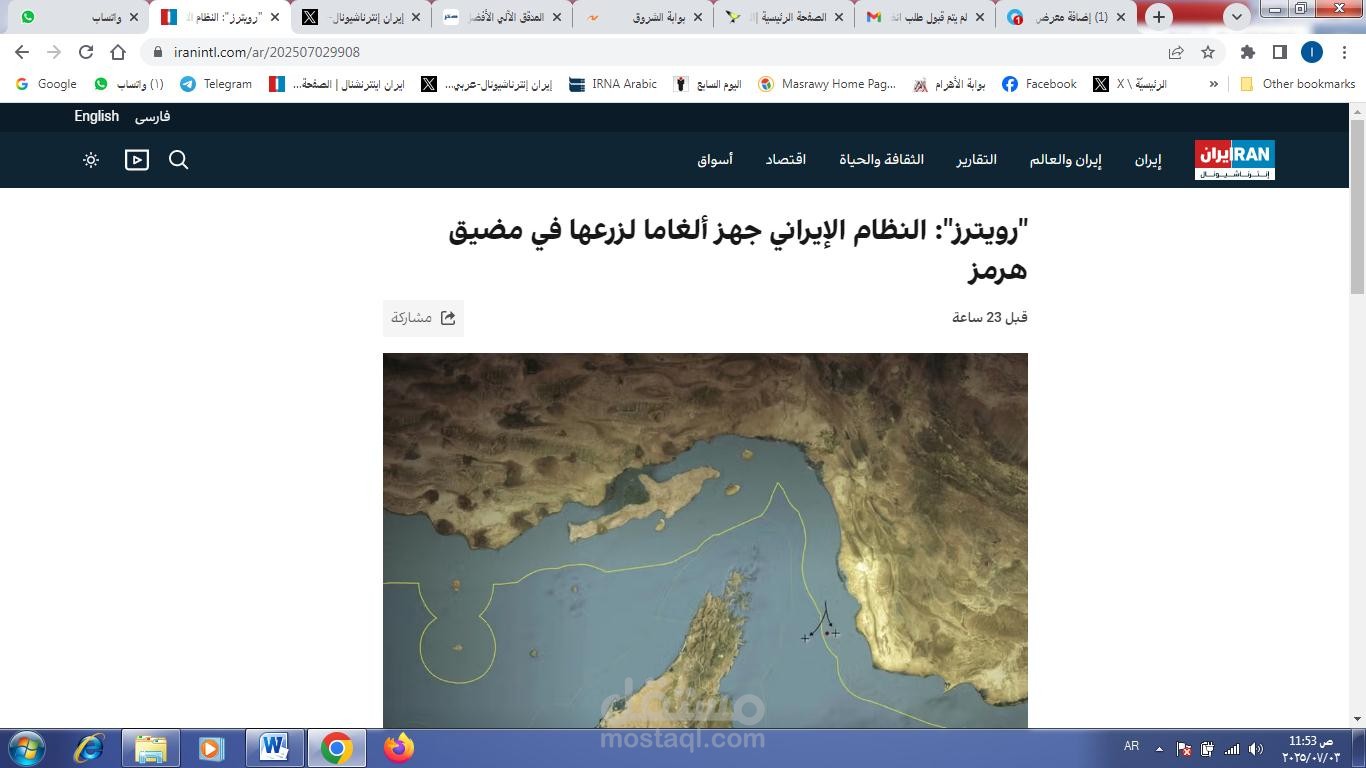This screenshot has width=1366, height=768.
Task: Open the site search magnifier icon
Action: pos(179,160)
